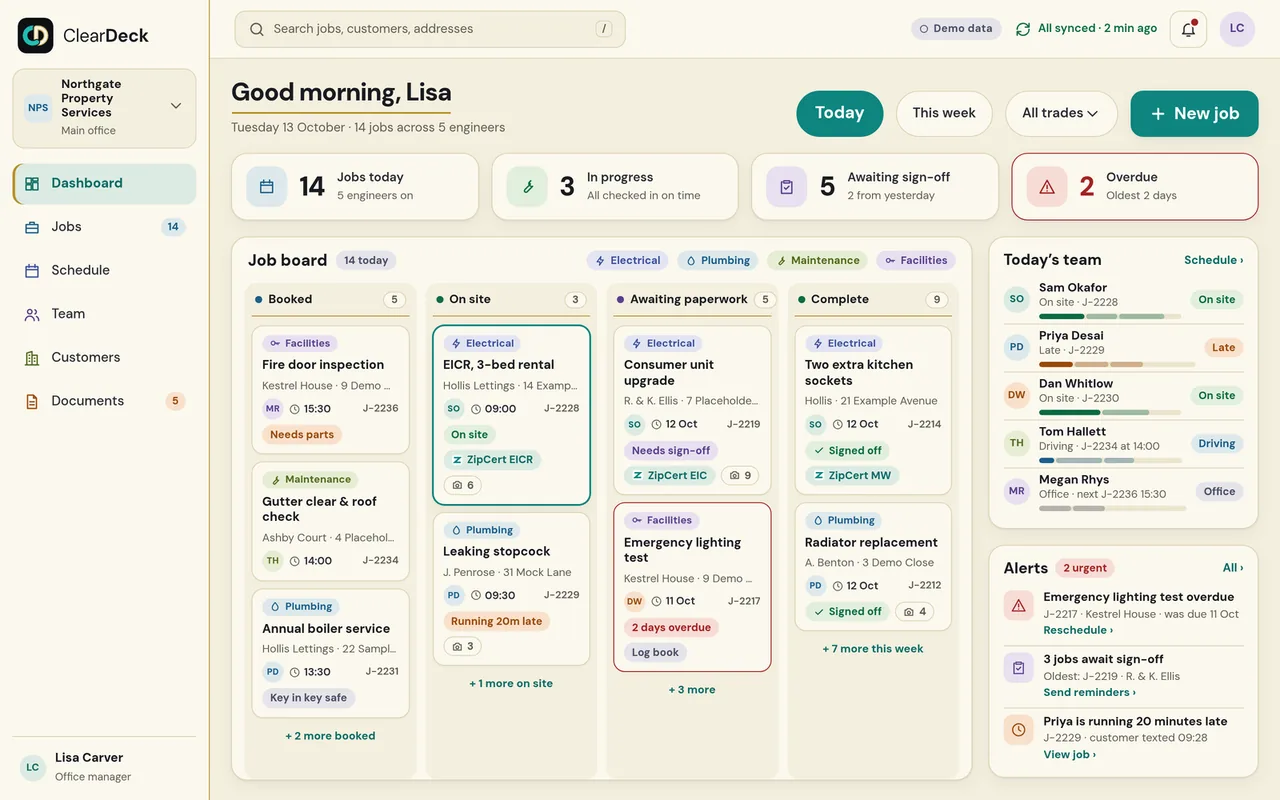Click the In progress wrench icon
This screenshot has height=800, width=1280.
tap(527, 186)
